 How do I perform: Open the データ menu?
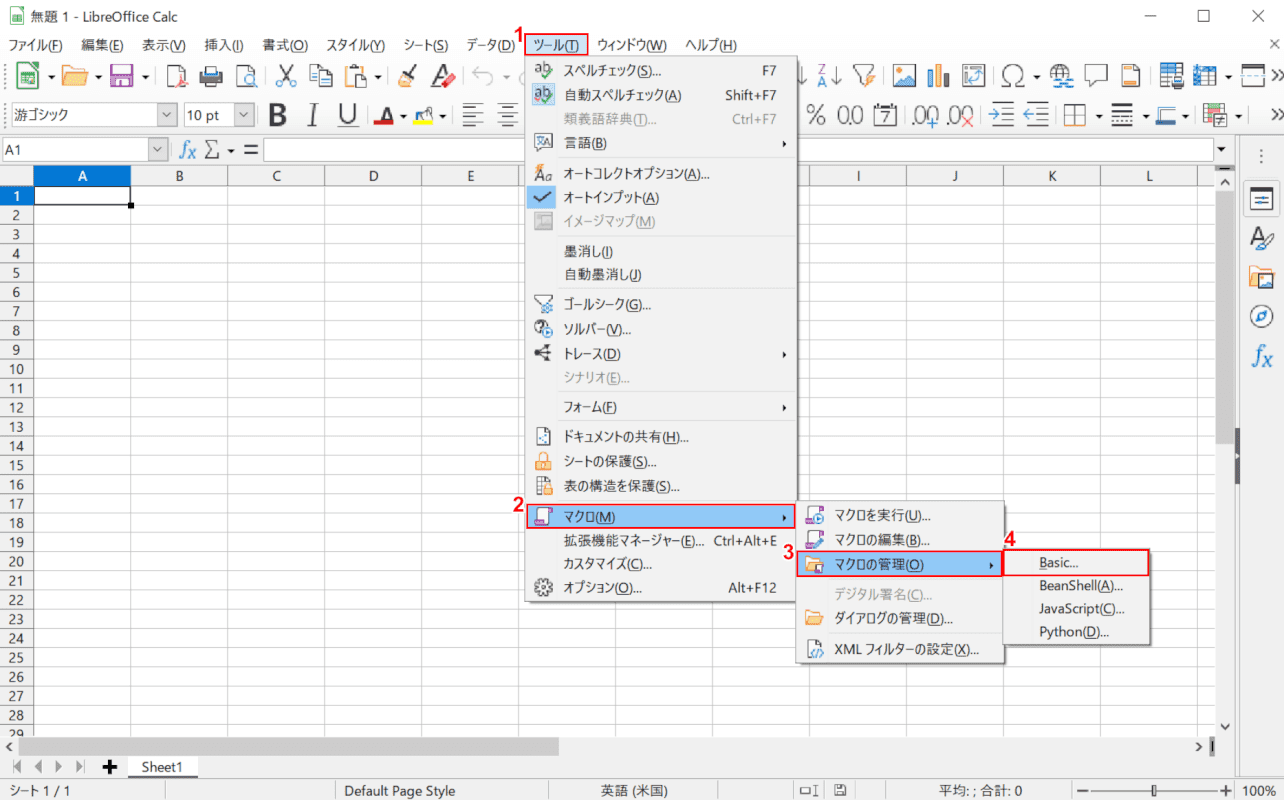[491, 45]
